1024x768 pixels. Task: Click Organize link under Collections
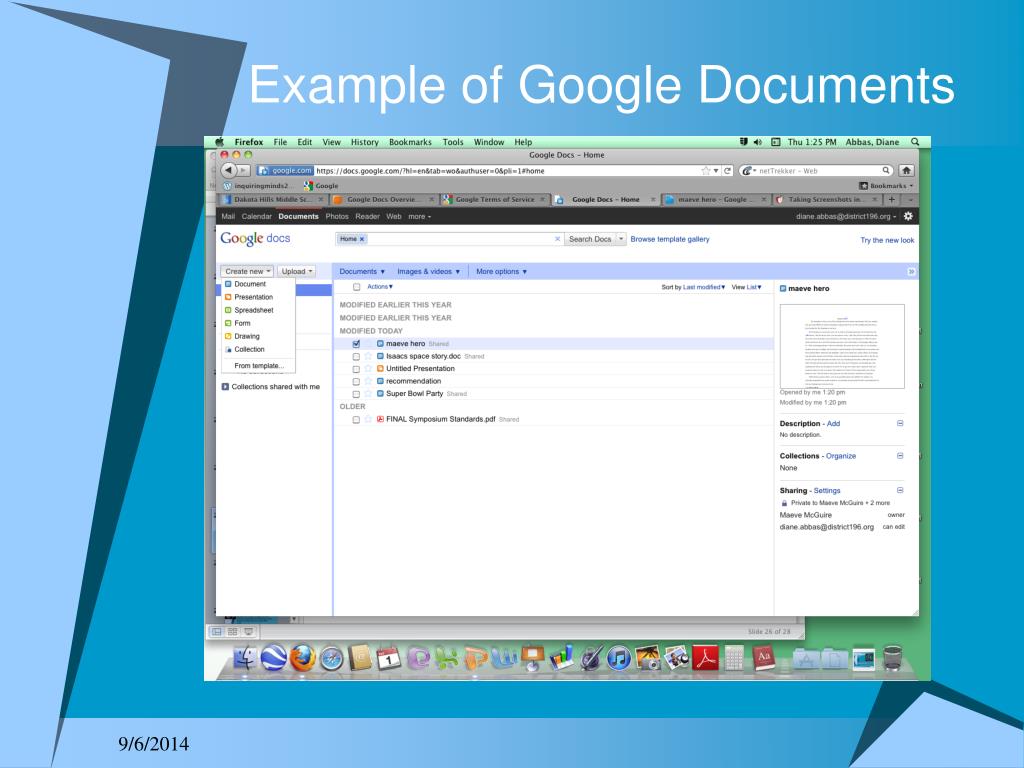pos(840,456)
